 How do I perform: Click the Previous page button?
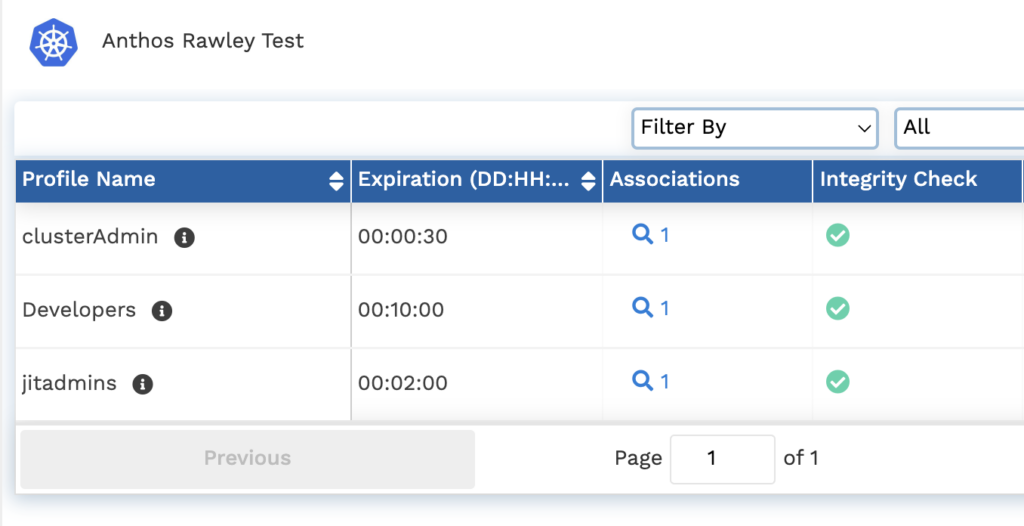[247, 459]
